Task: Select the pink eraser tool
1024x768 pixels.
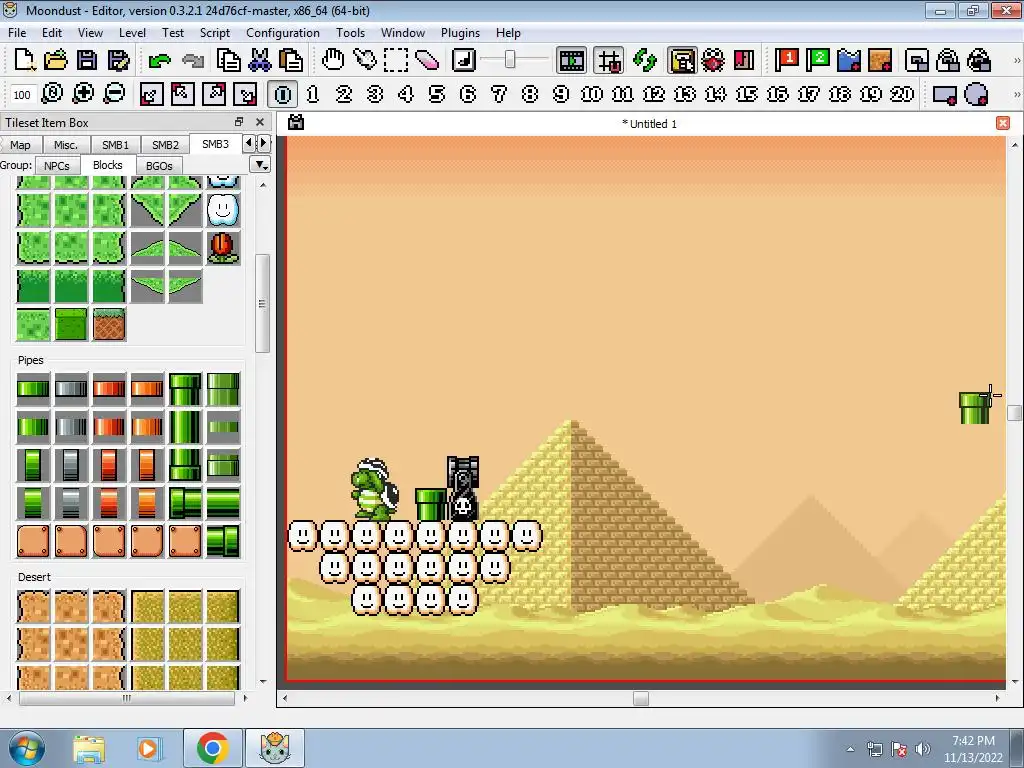Action: pyautogui.click(x=427, y=60)
